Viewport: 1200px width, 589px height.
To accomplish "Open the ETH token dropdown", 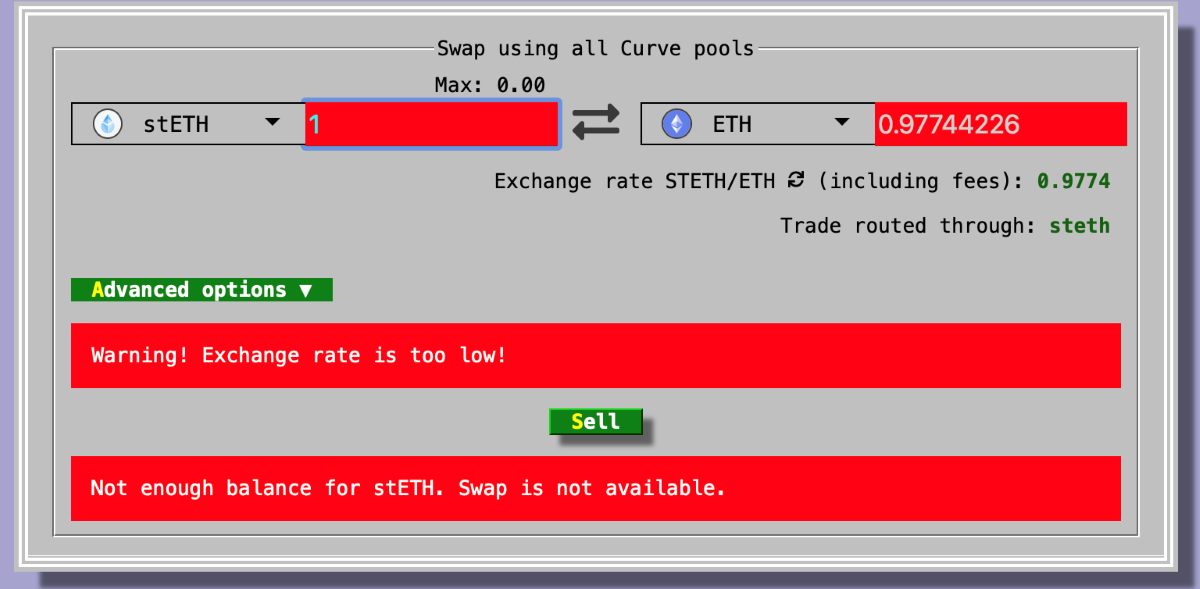I will click(757, 124).
